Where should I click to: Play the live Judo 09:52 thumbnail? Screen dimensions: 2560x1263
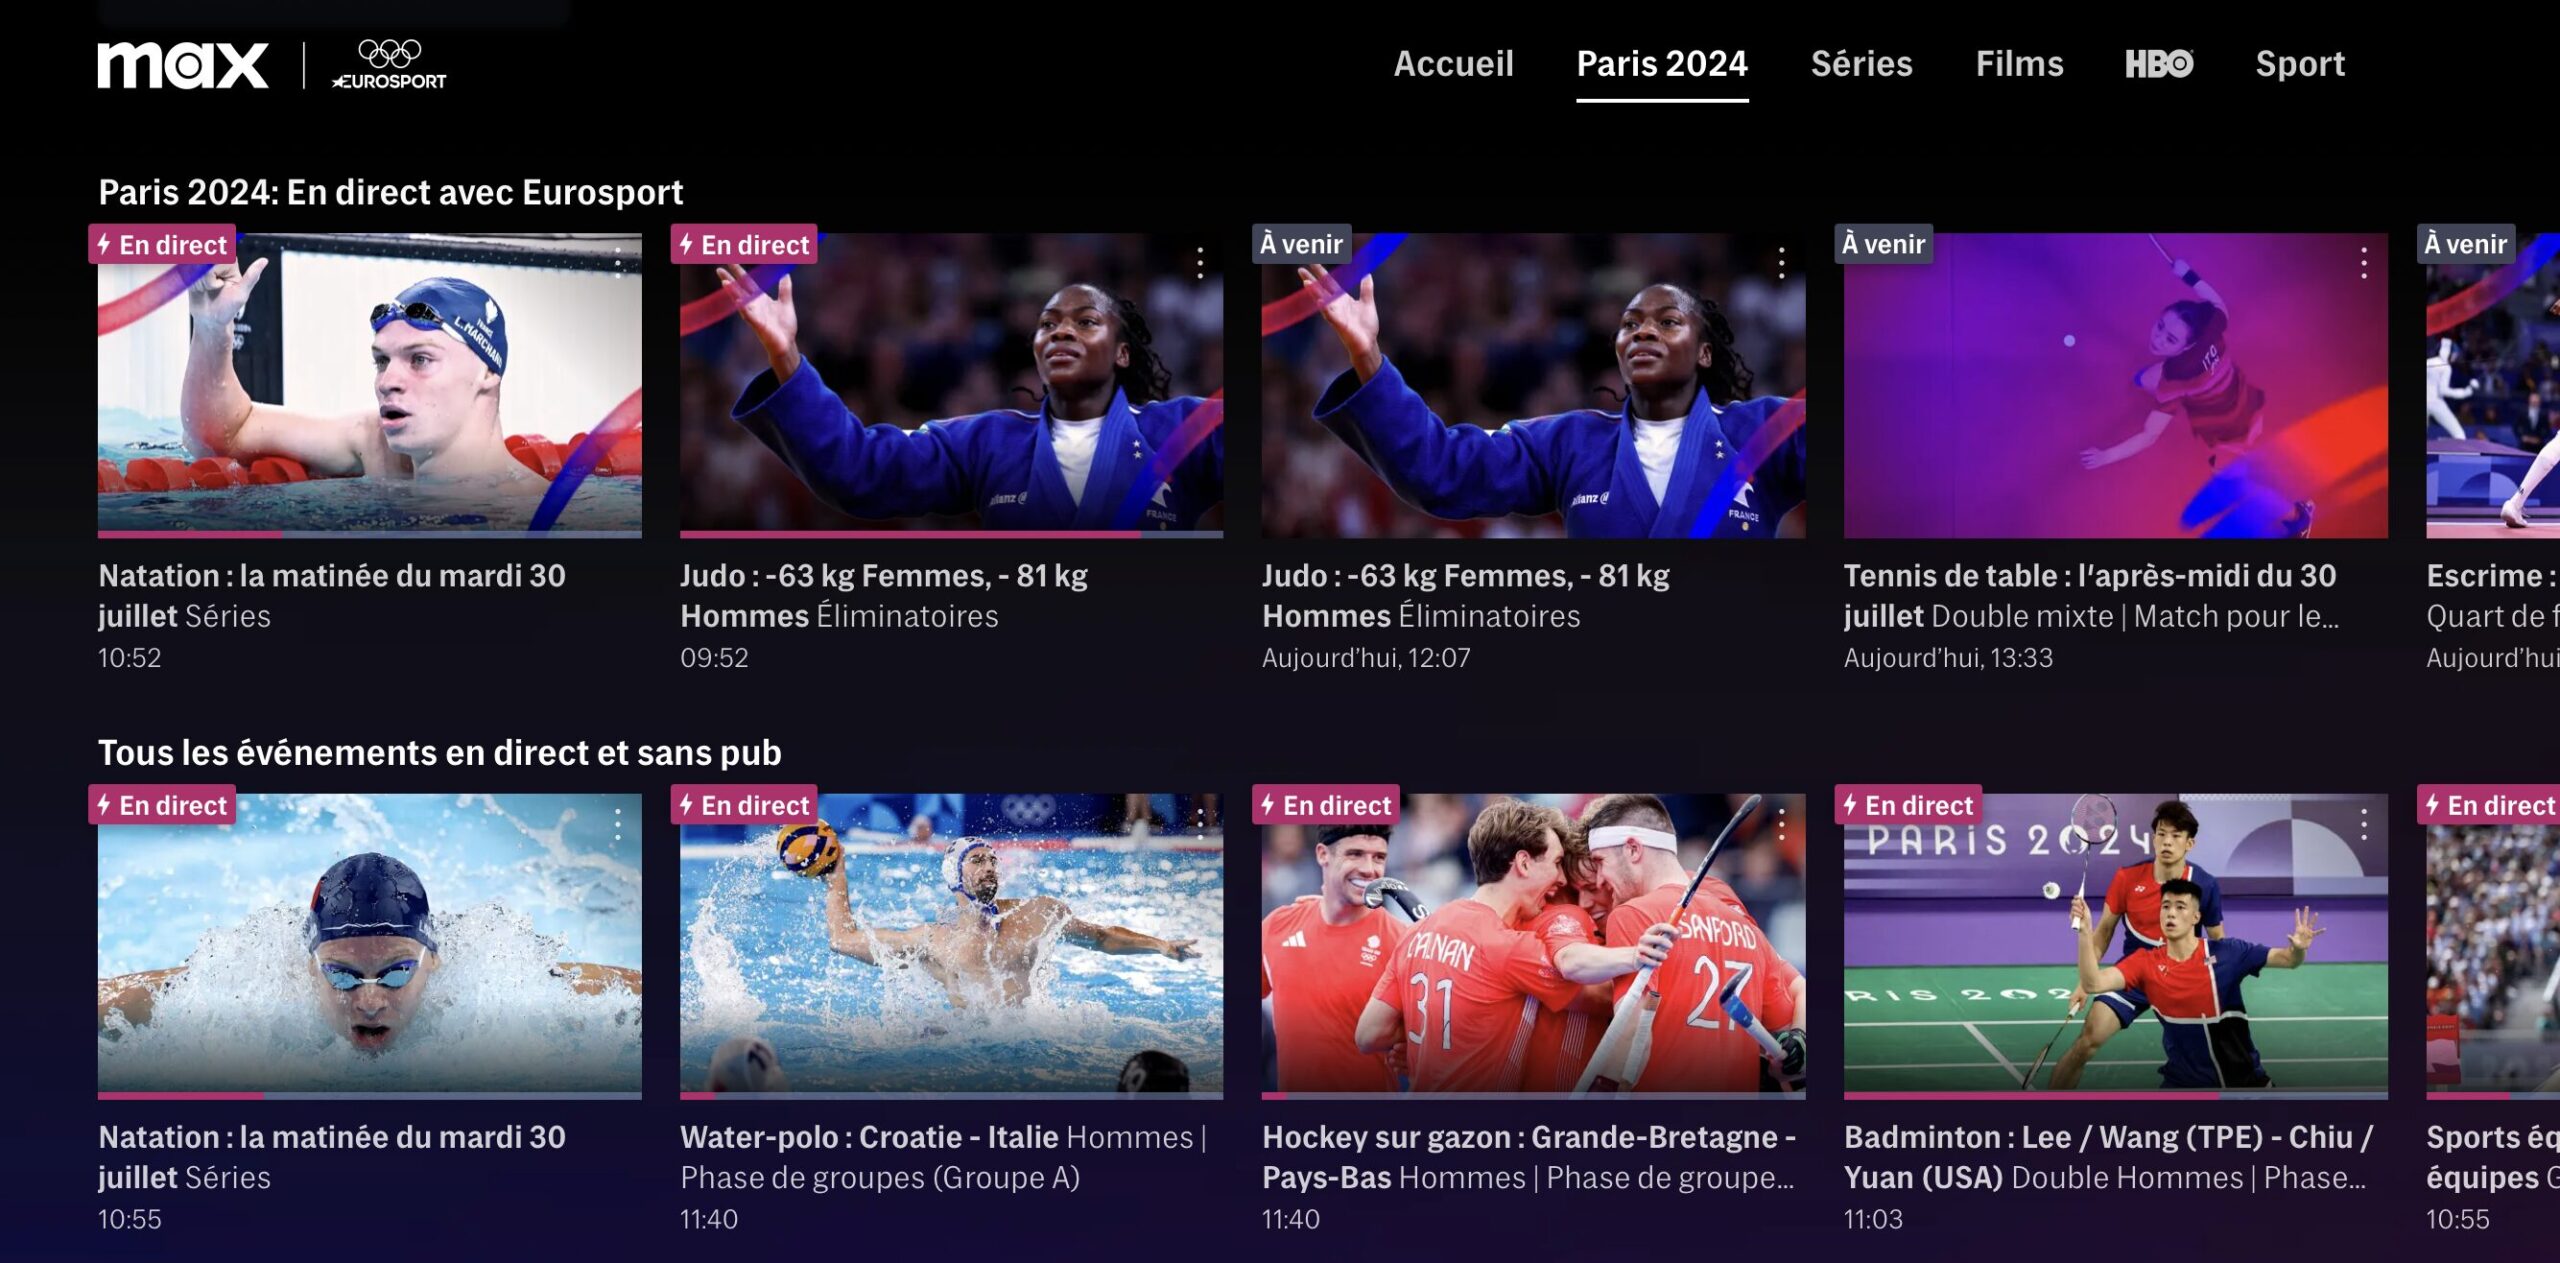pos(951,384)
